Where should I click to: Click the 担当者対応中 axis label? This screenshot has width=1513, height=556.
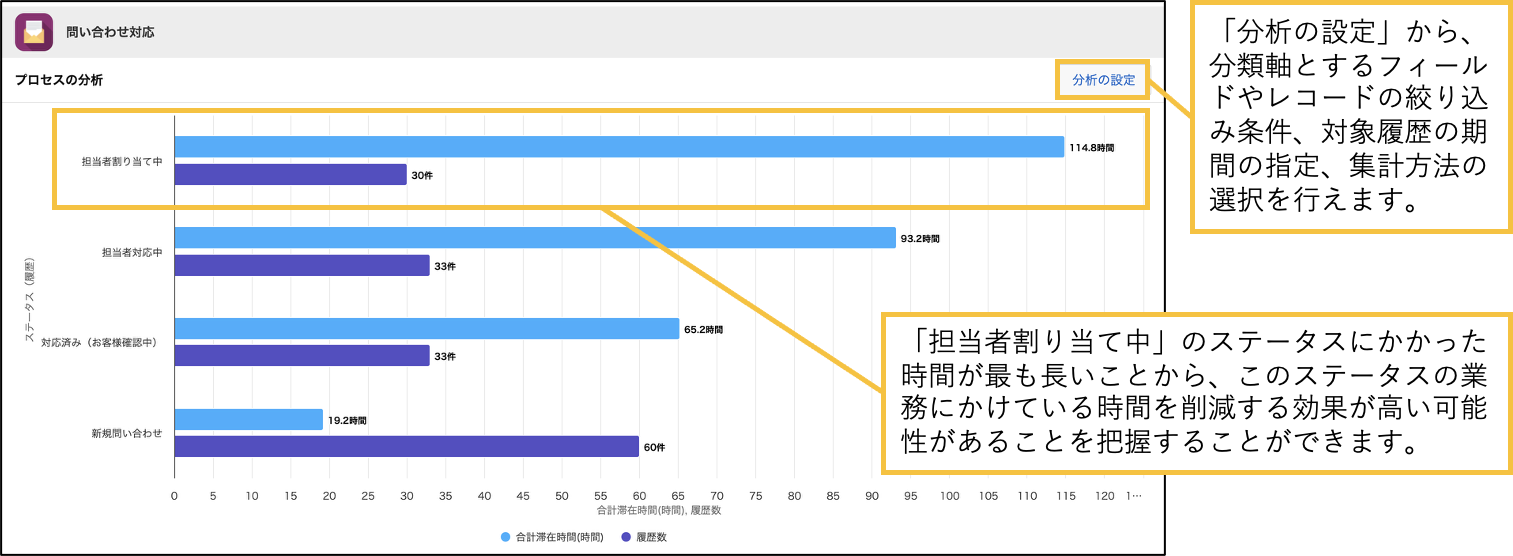coord(132,252)
